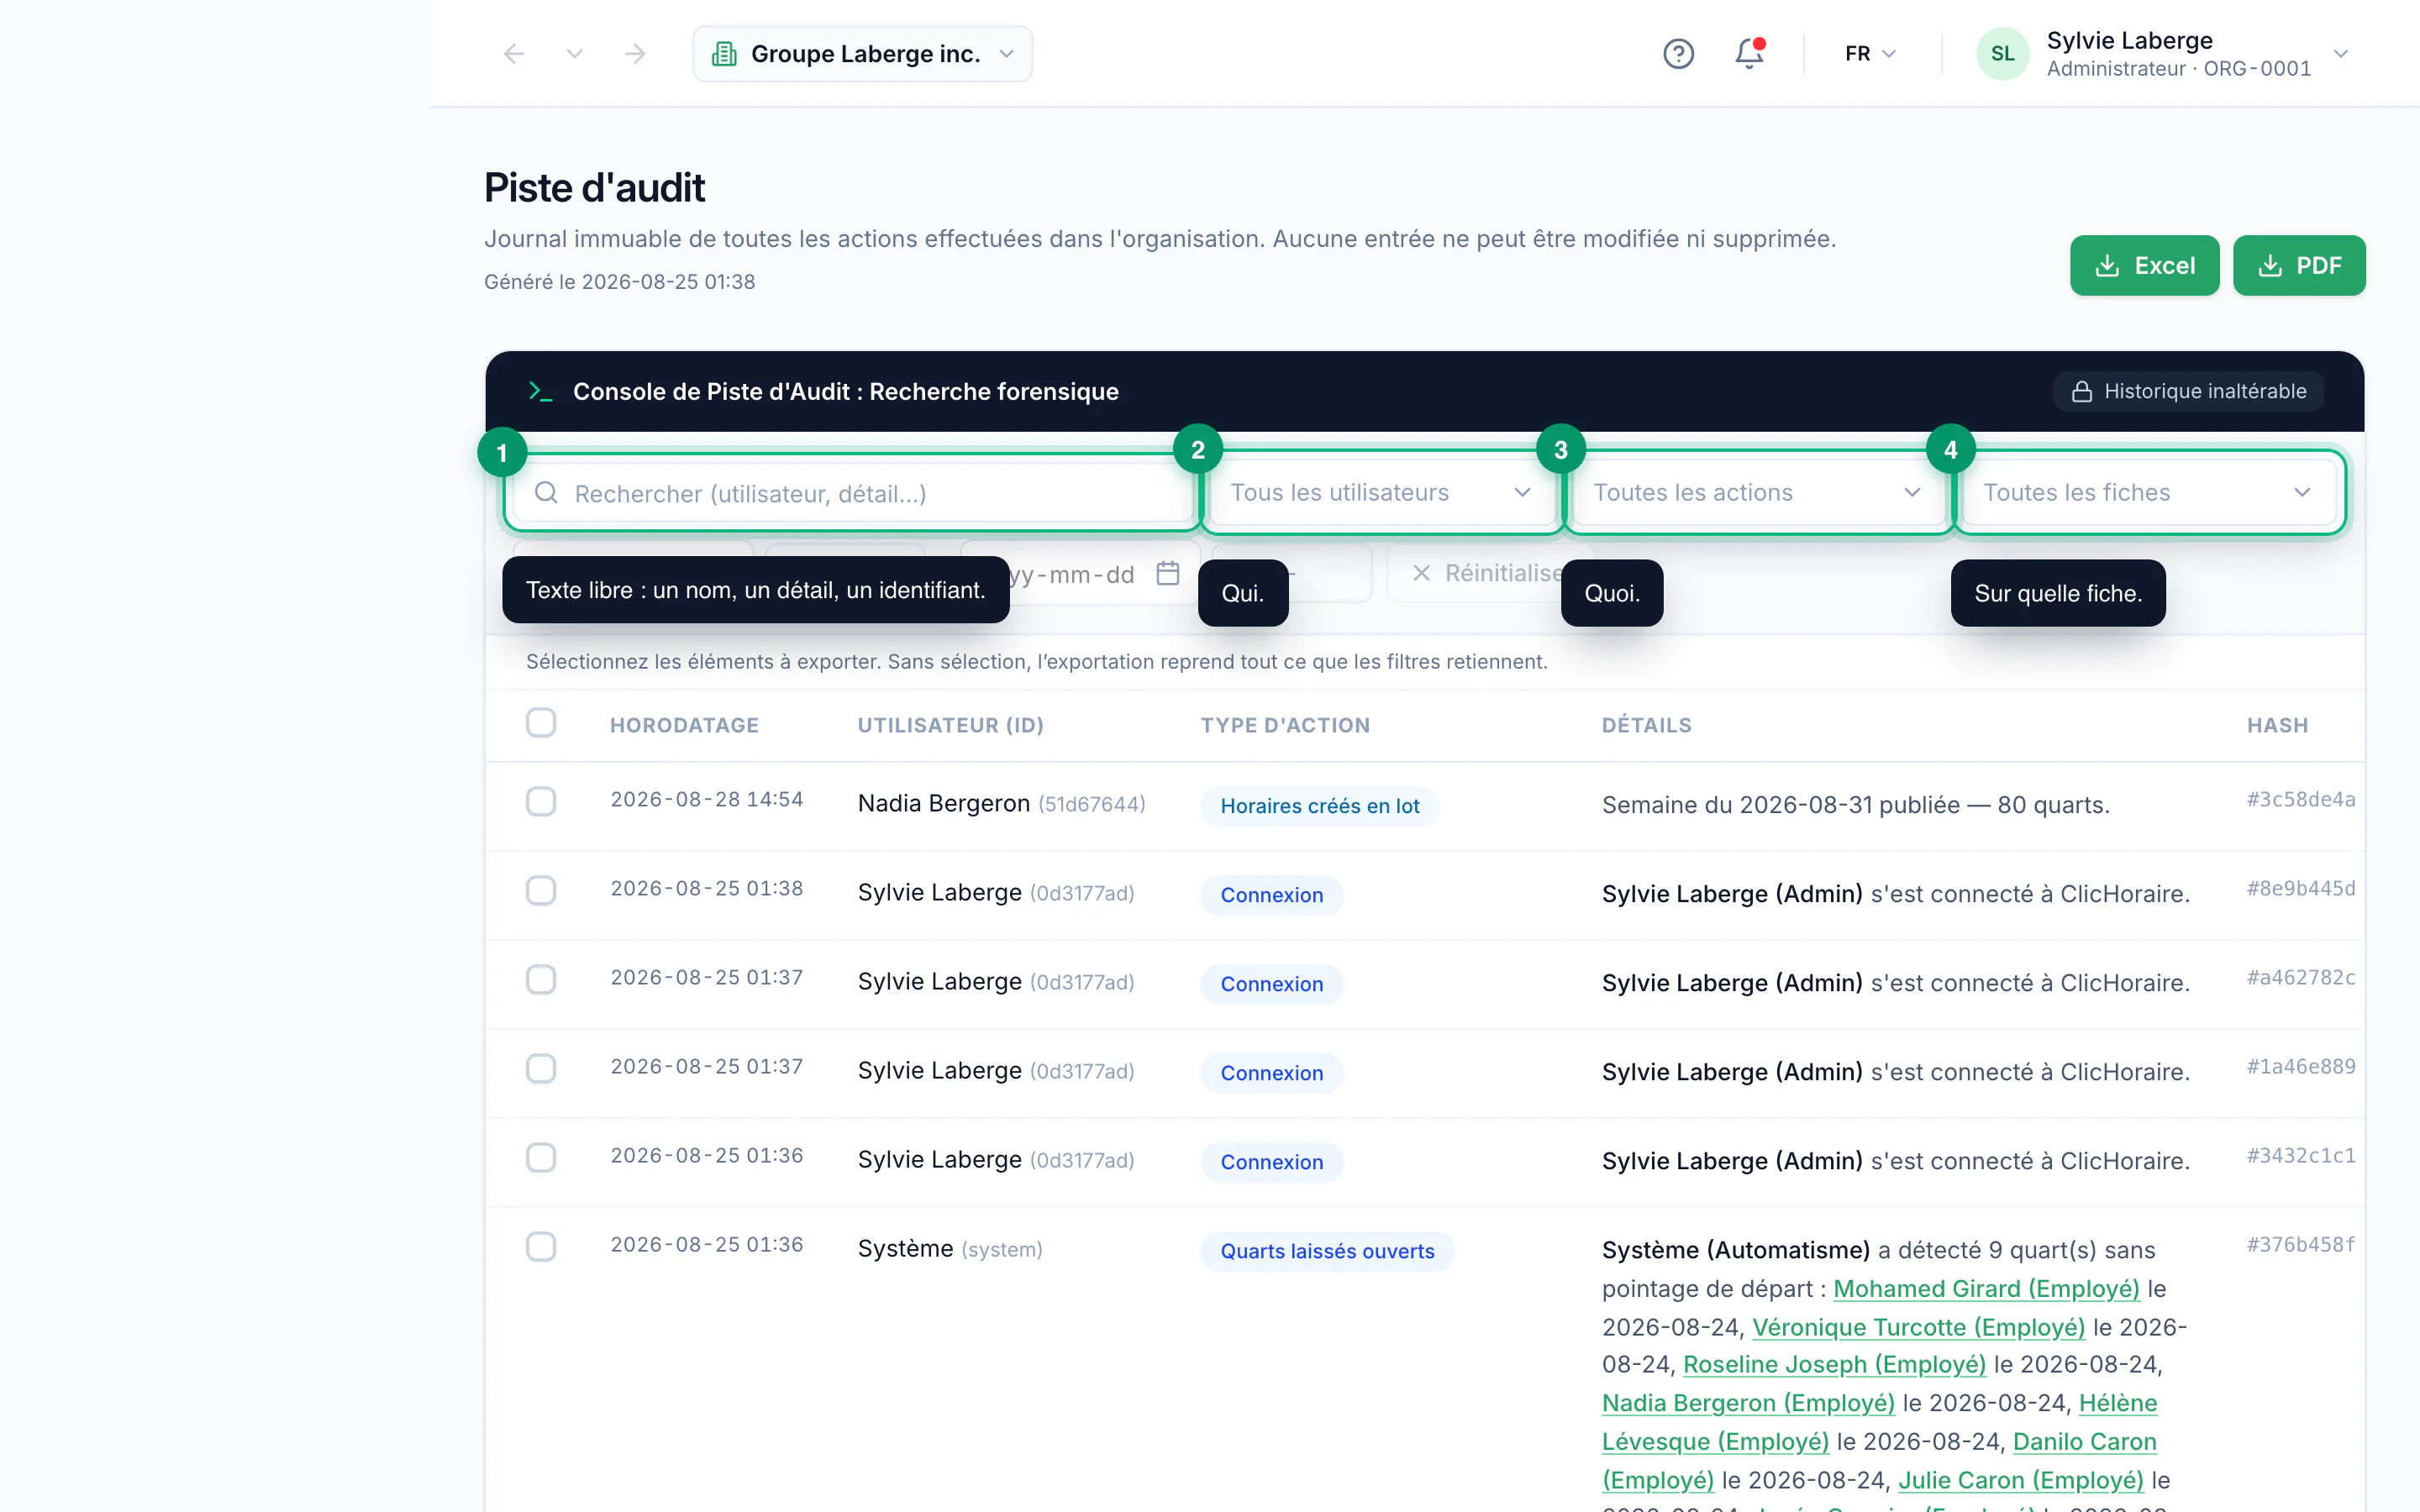The image size is (2420, 1512).
Task: Click the Historique inaltérable lock badge
Action: (2188, 391)
